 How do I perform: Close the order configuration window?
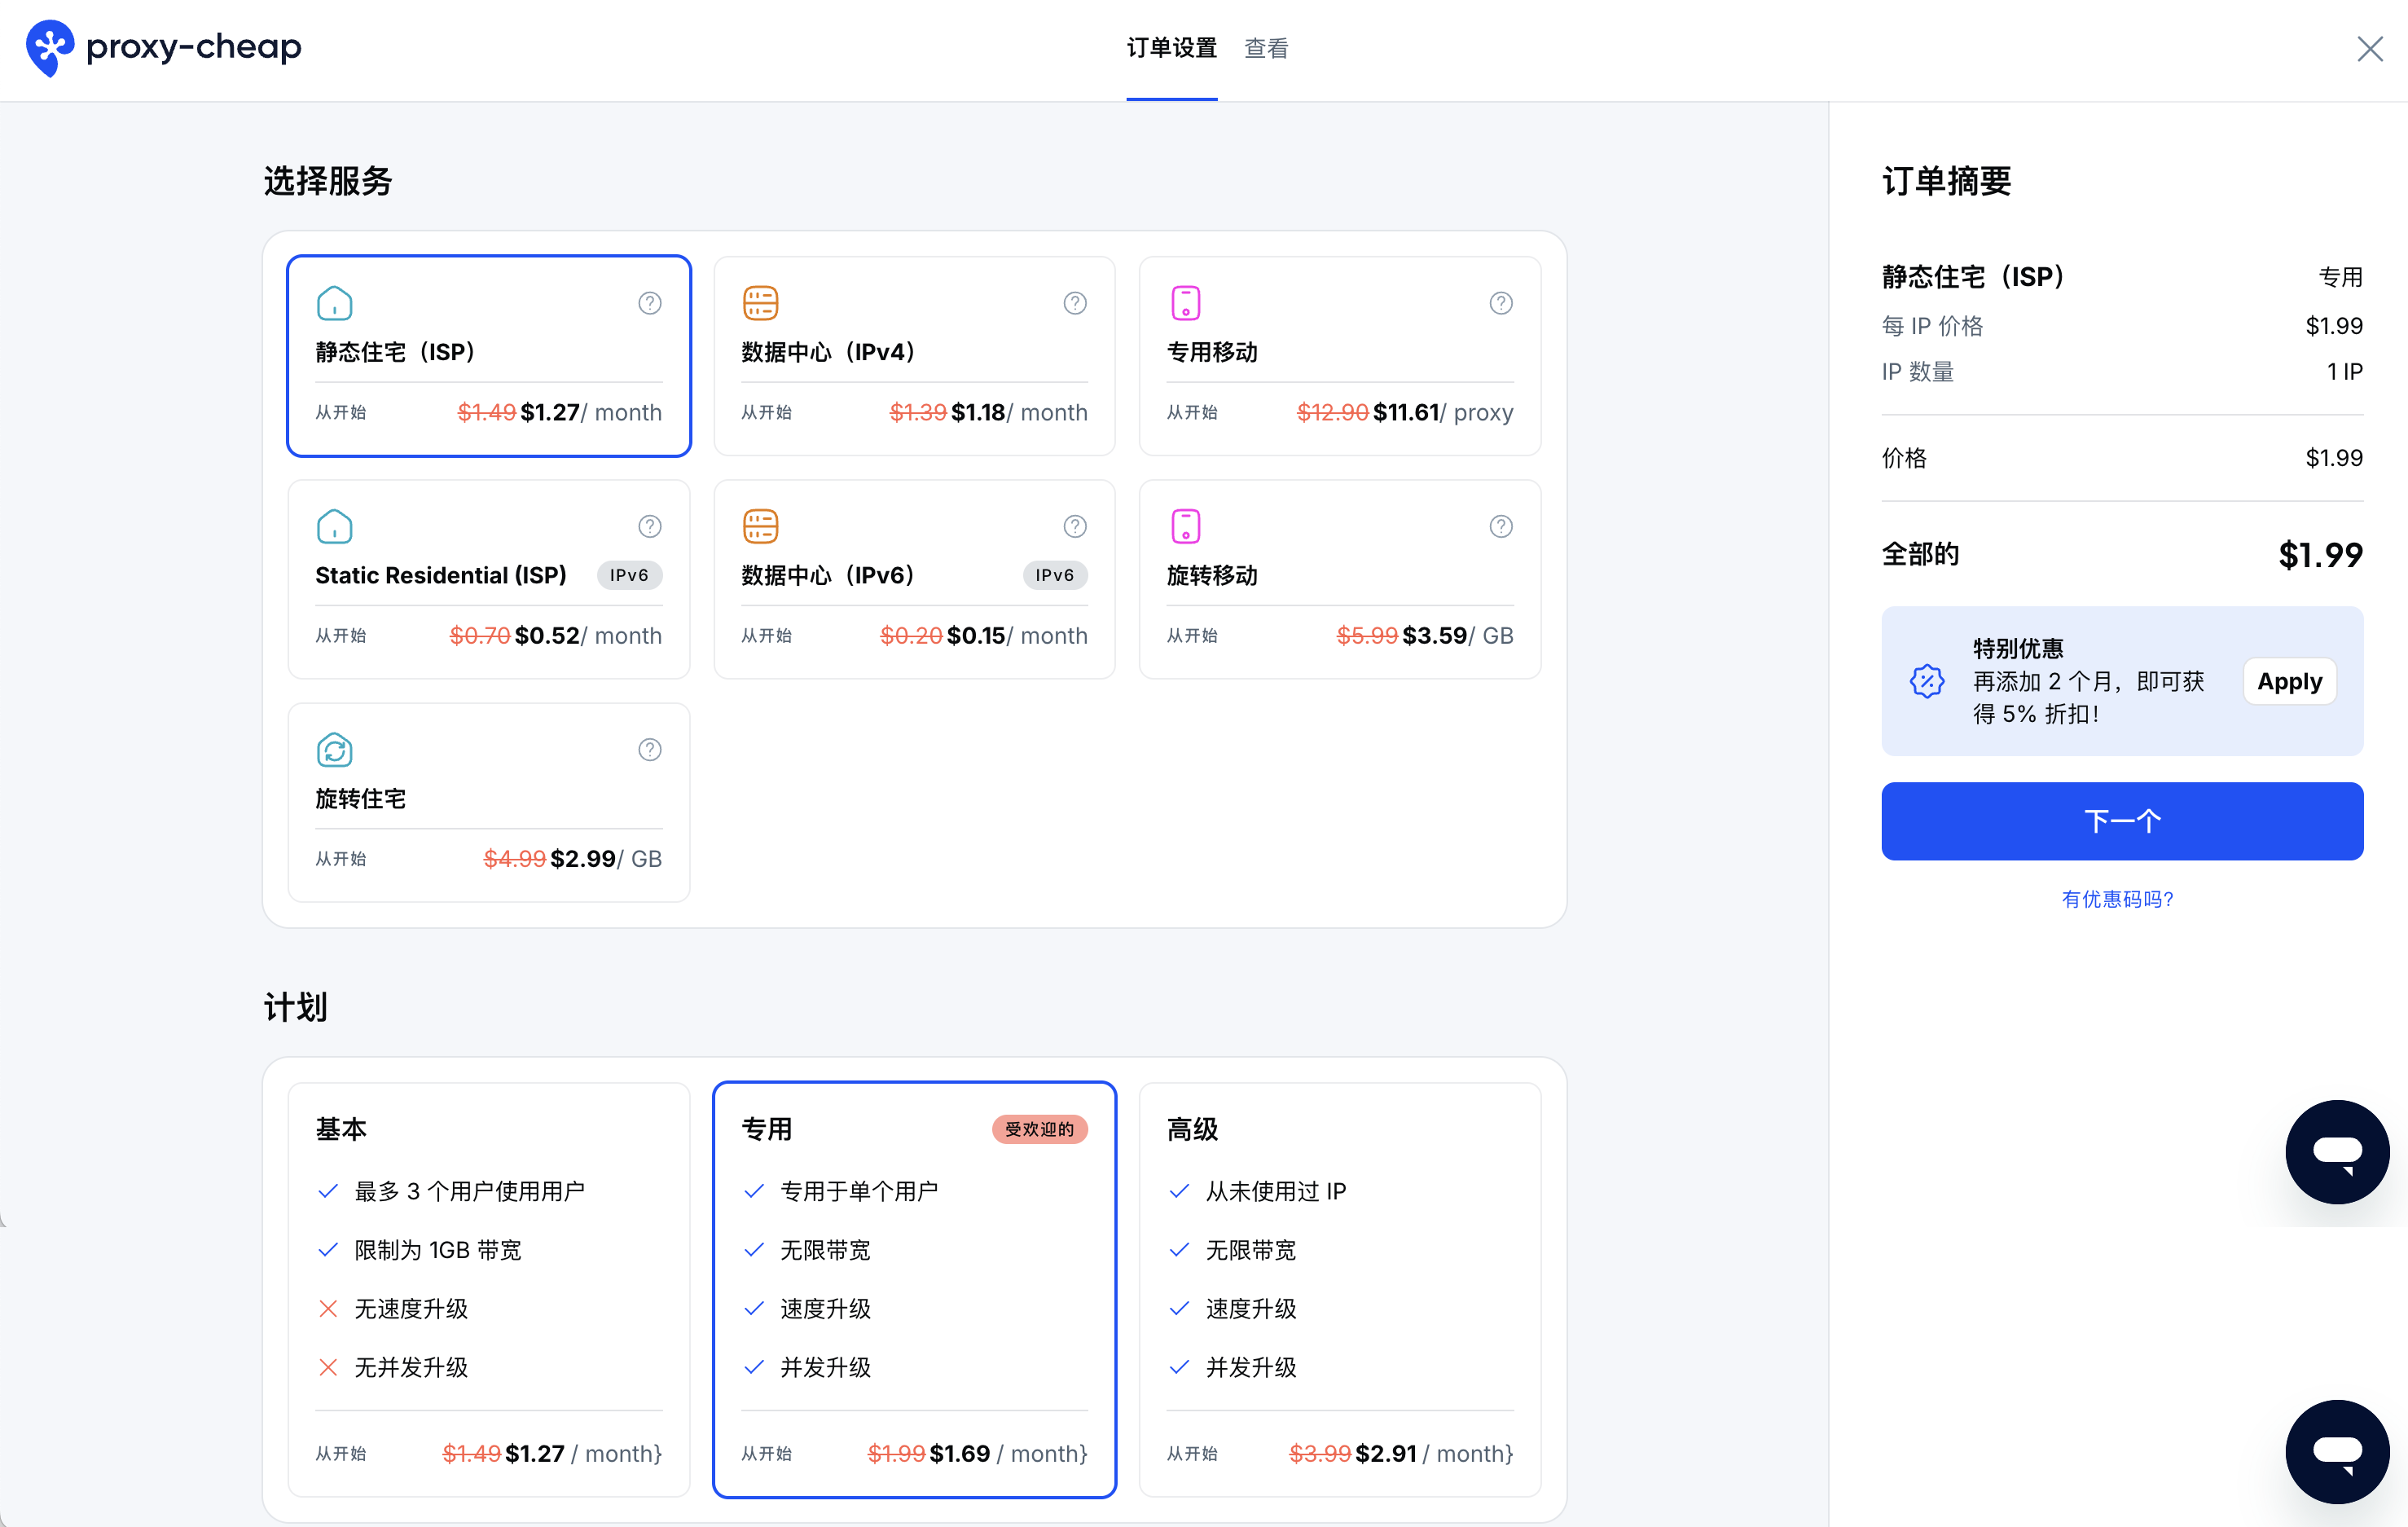point(2370,48)
